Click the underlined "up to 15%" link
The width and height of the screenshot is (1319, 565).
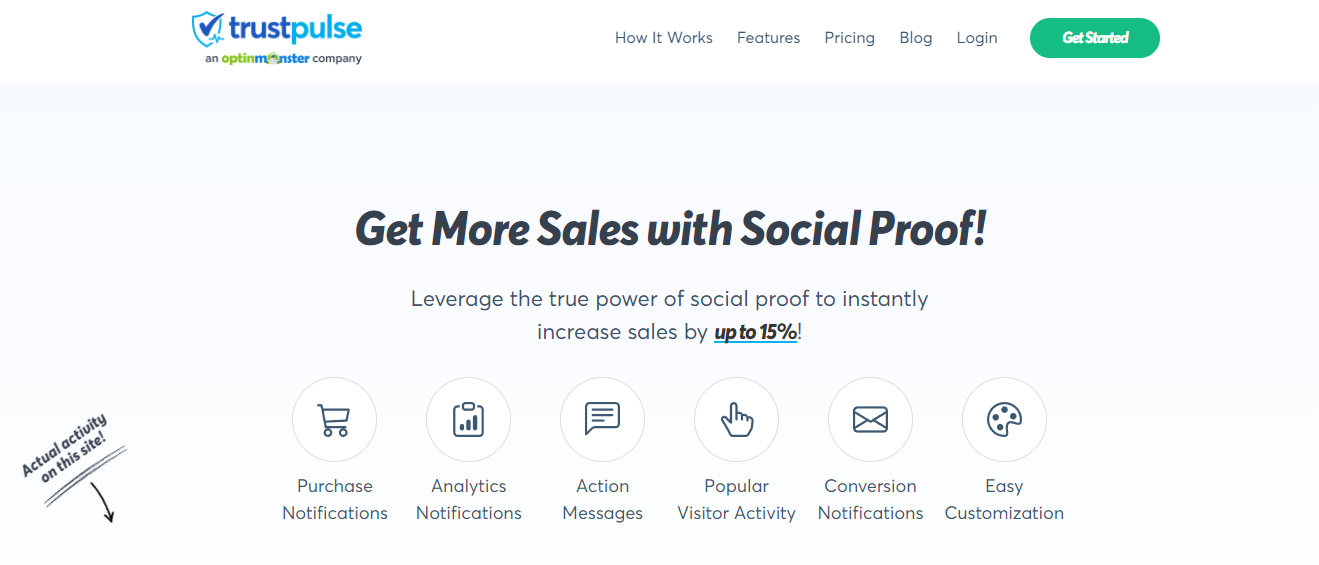coord(755,333)
